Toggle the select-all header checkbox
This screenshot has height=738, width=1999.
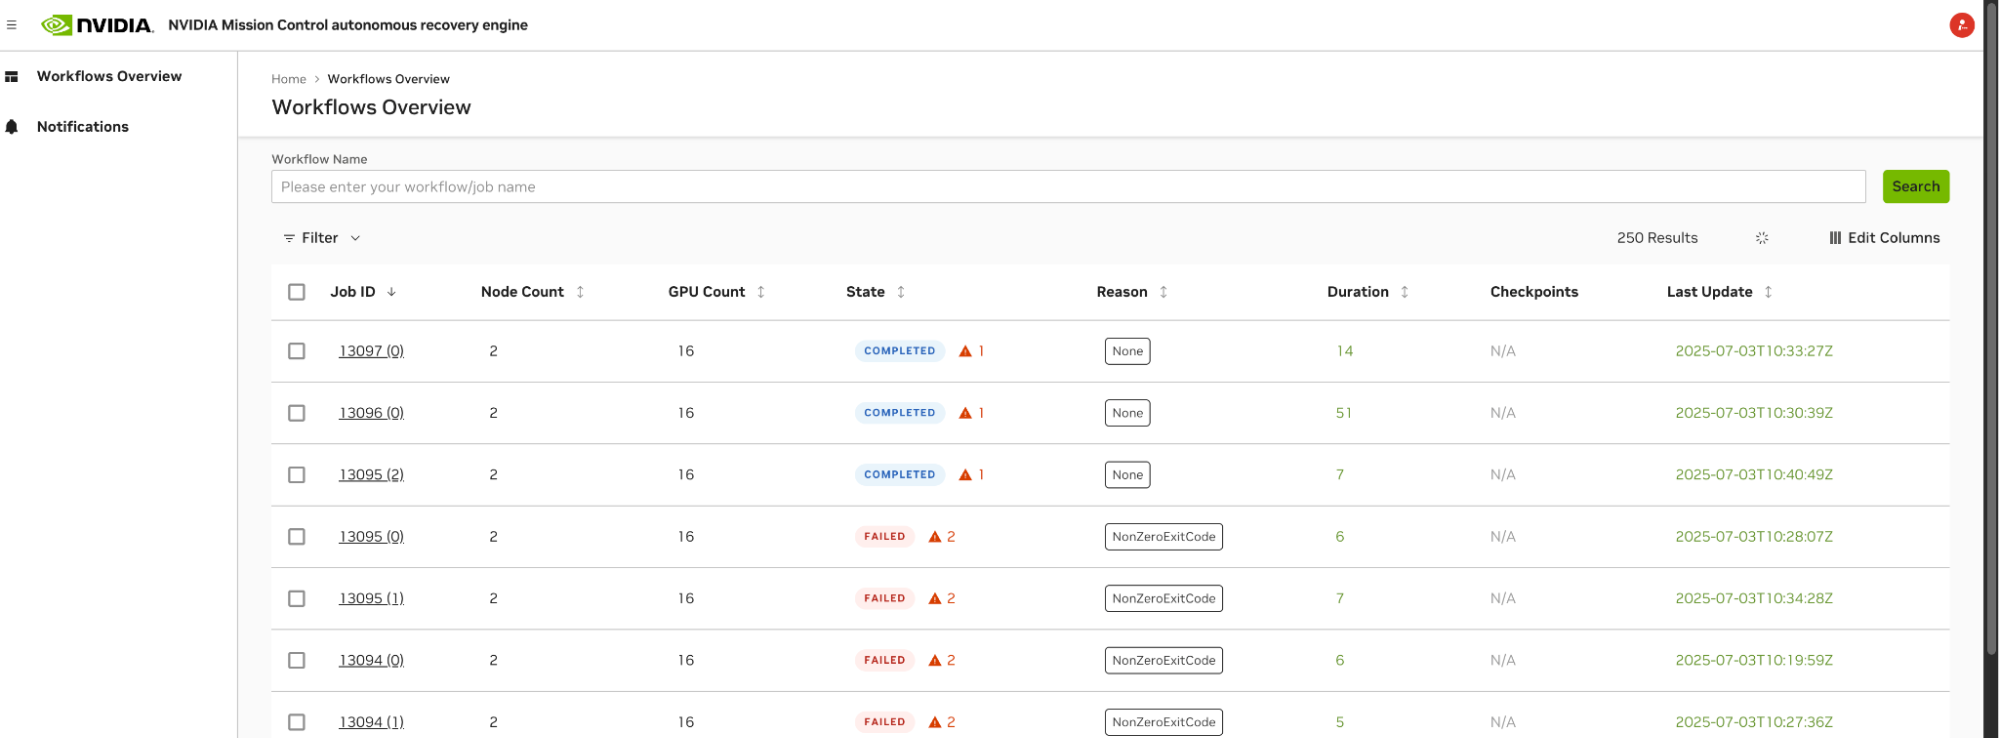click(297, 292)
